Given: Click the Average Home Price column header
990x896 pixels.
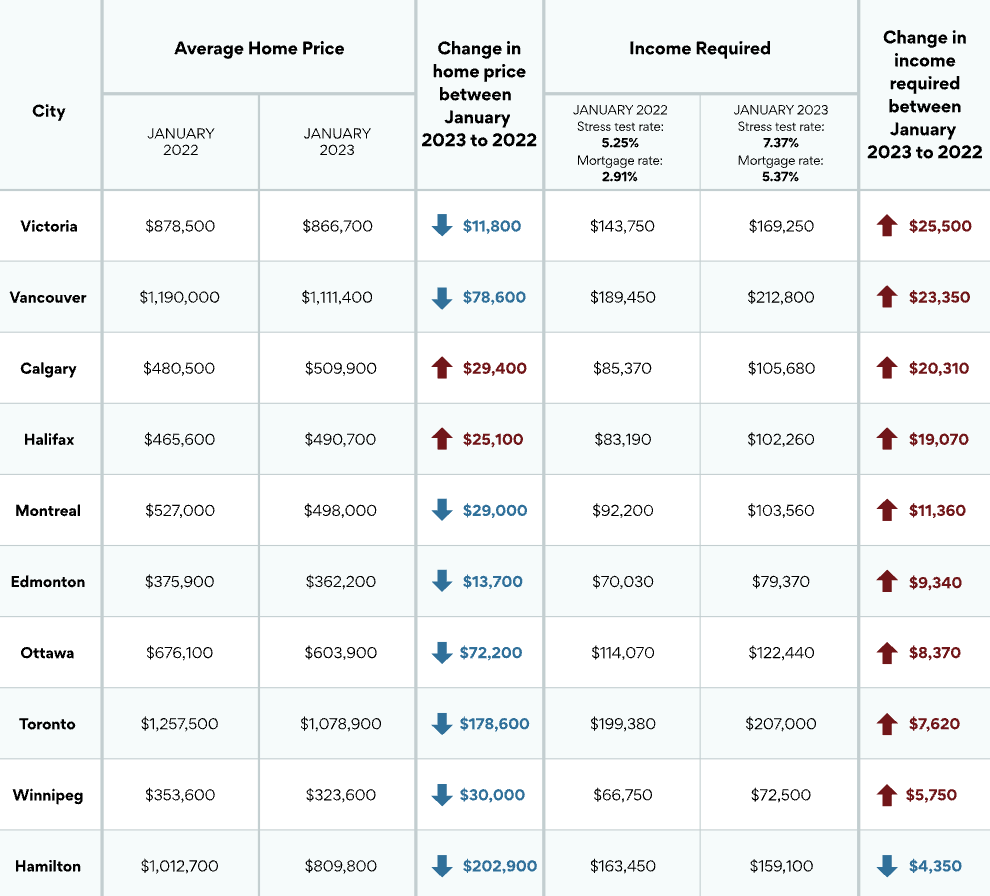Looking at the screenshot, I should [x=259, y=48].
